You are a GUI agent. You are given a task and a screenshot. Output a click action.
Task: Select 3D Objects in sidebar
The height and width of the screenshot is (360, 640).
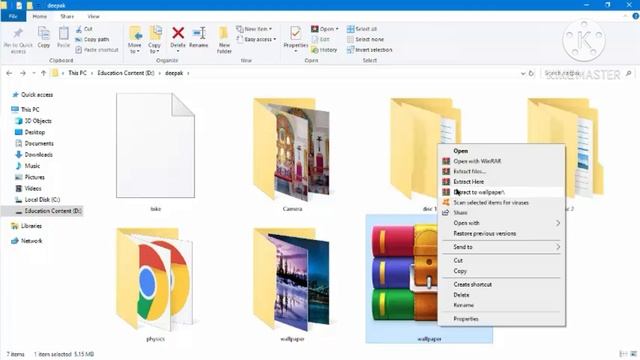pos(33,121)
